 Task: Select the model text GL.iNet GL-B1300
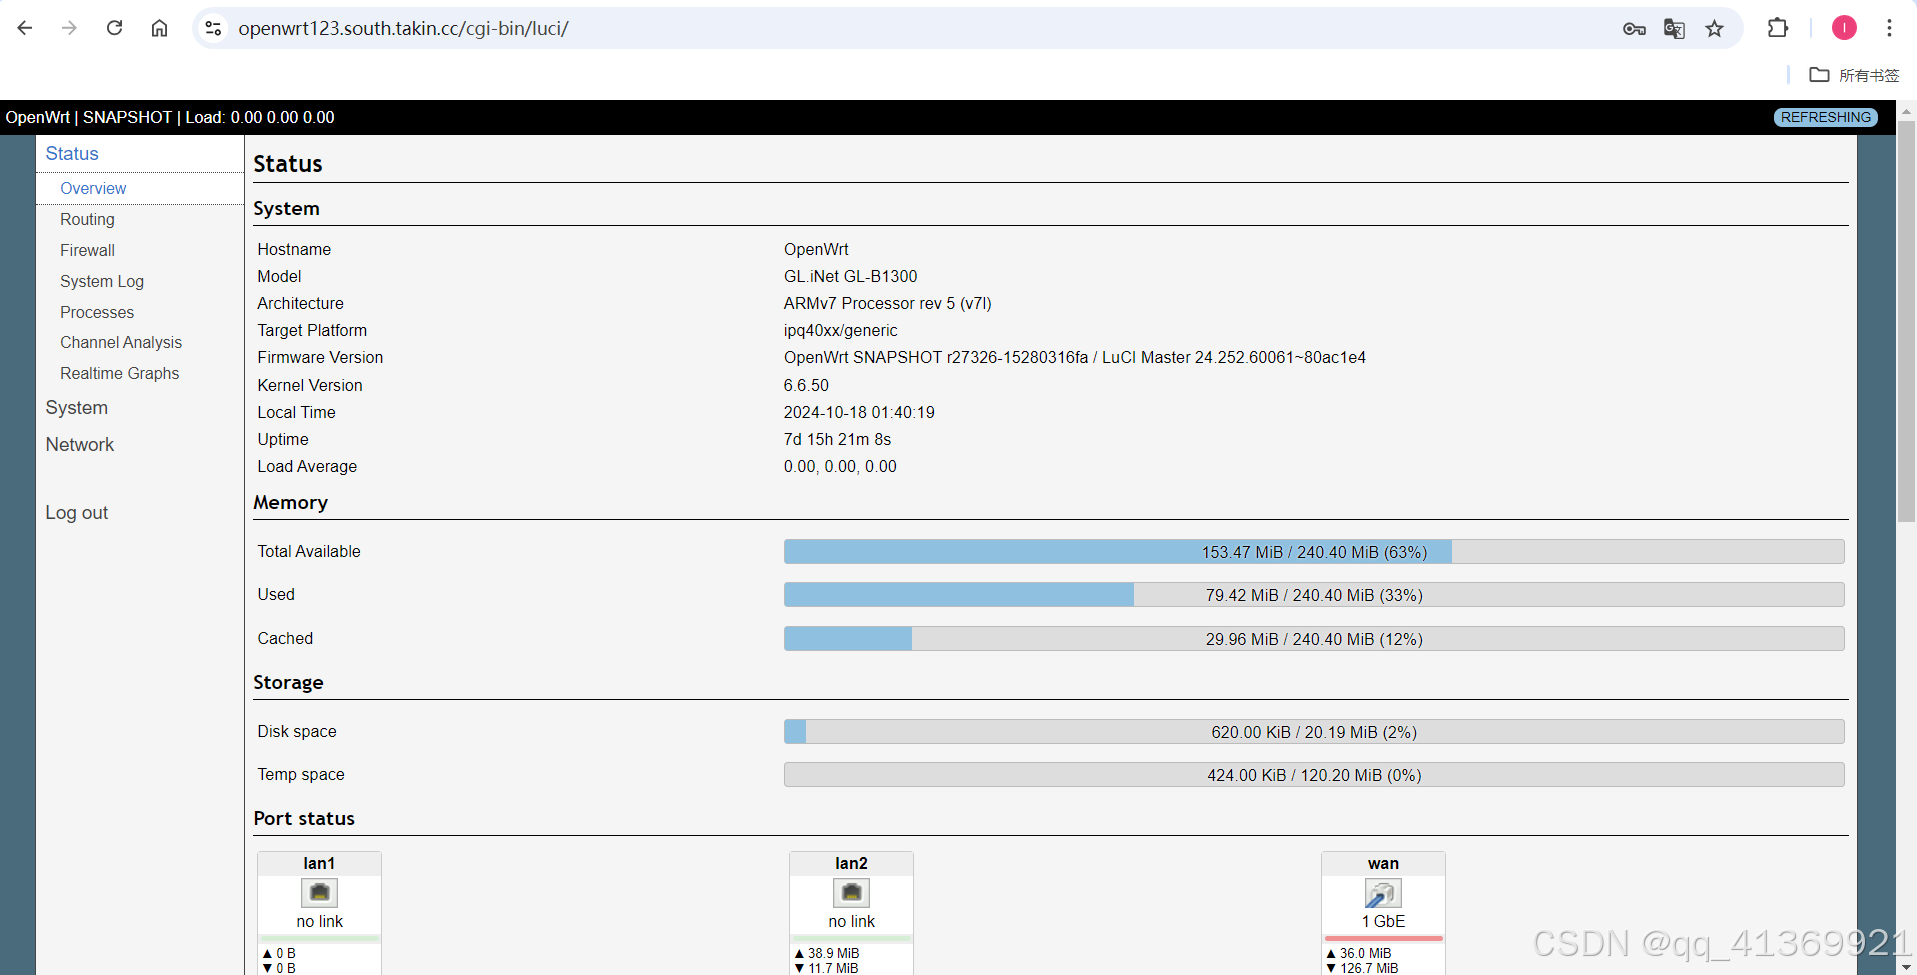pyautogui.click(x=850, y=276)
